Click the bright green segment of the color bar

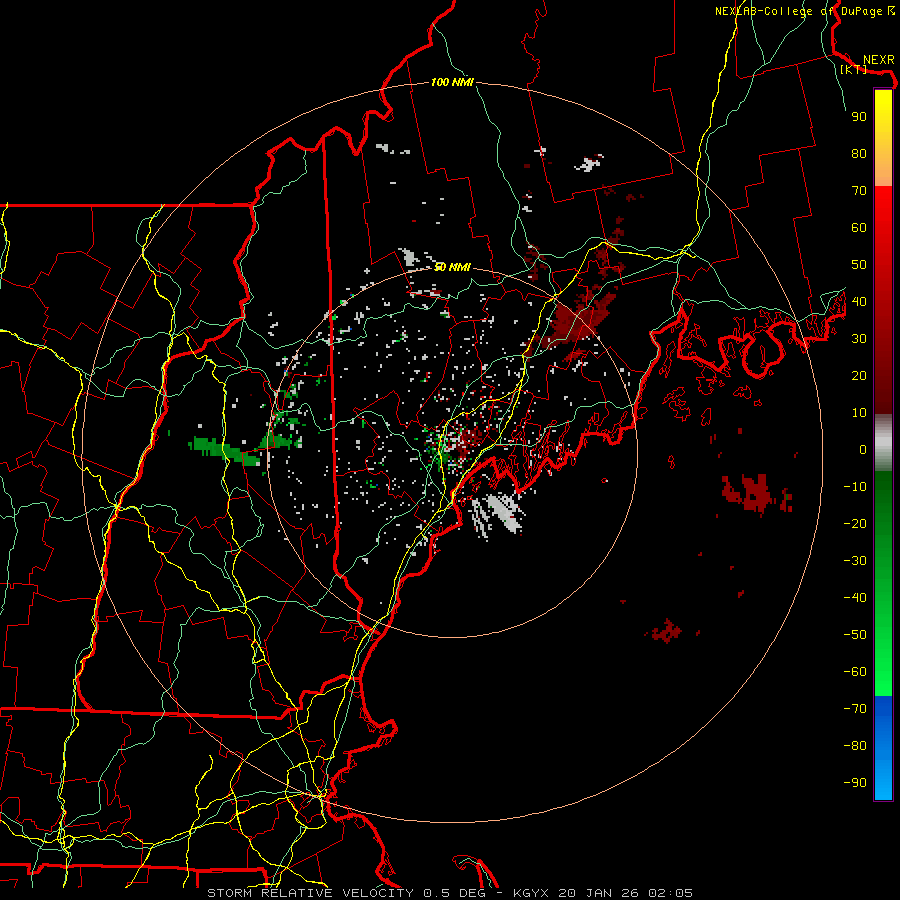883,677
